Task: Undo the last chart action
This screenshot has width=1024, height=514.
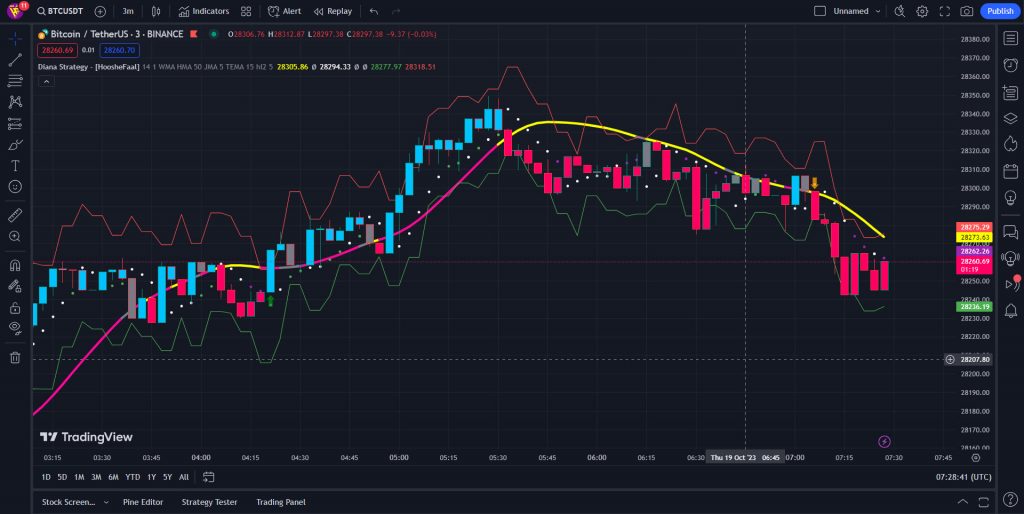Action: tap(374, 11)
